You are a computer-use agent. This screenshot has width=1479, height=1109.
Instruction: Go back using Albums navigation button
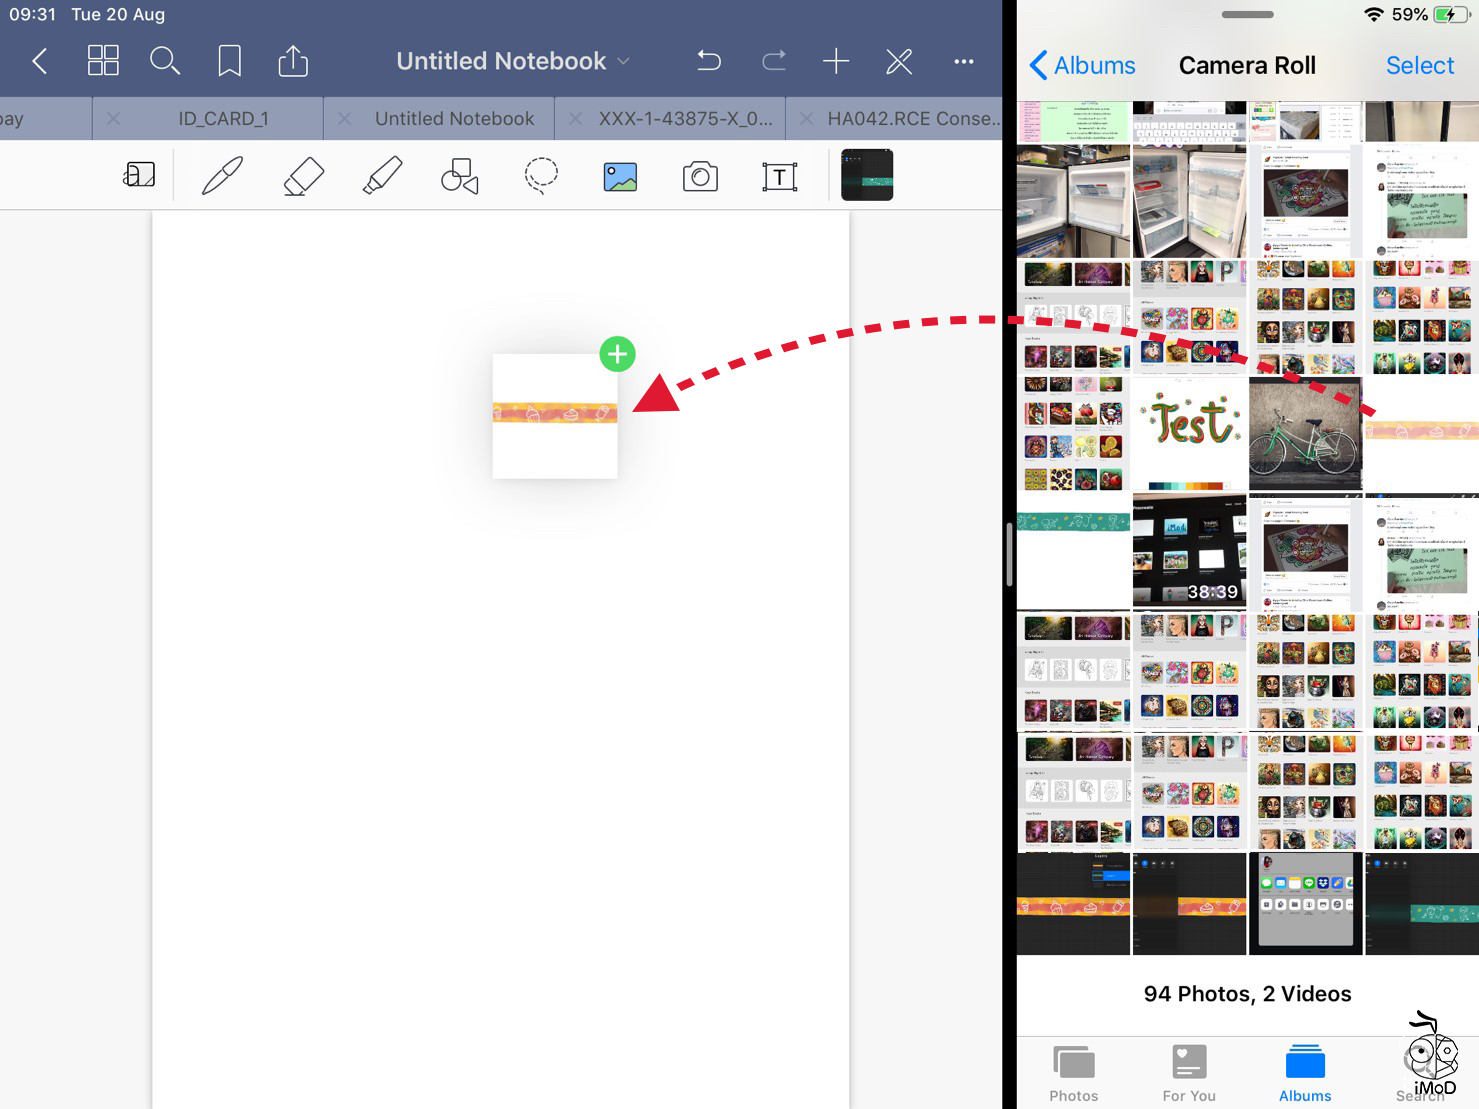click(1083, 64)
